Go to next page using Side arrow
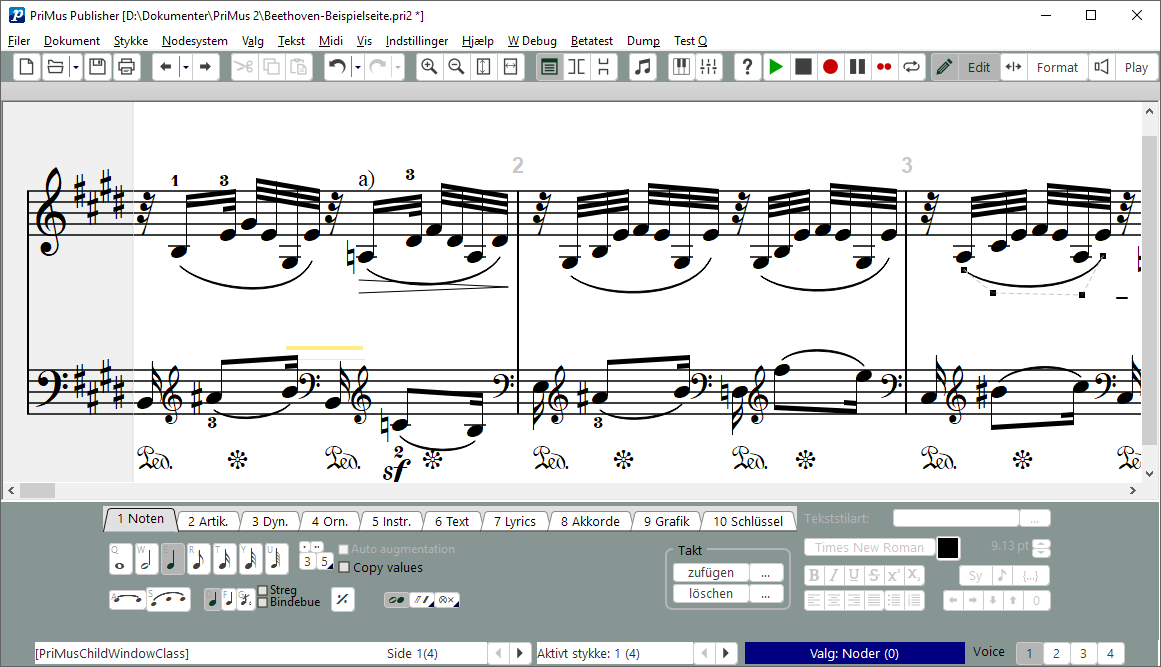Screen dimensions: 1161x667 click(520, 654)
